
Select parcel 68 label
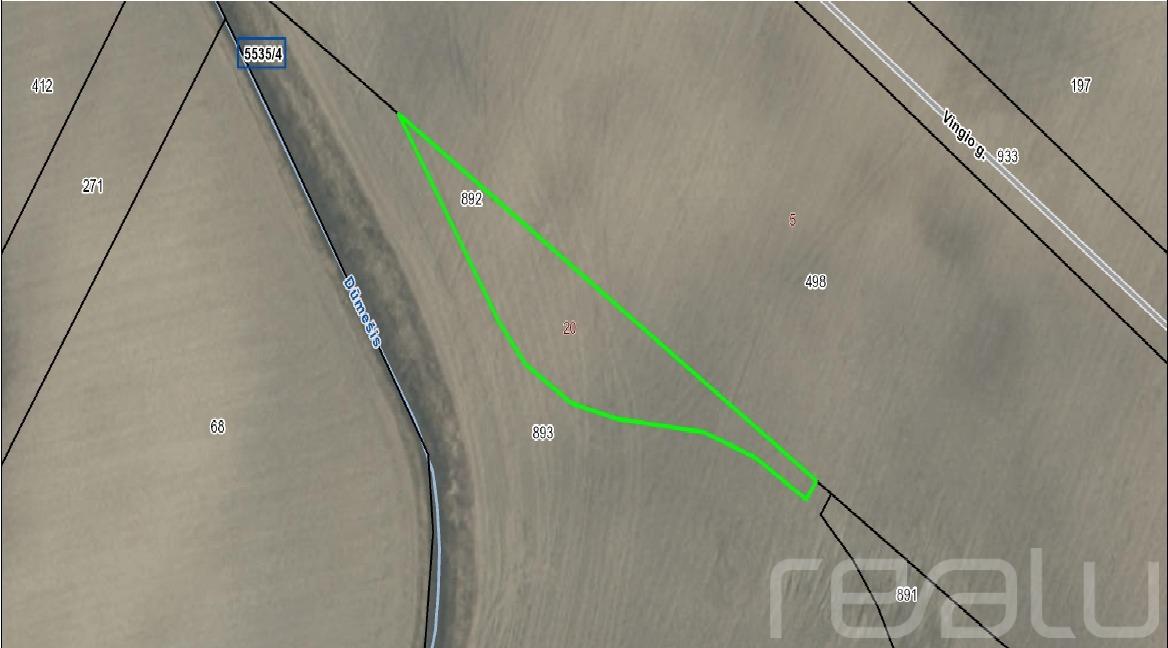point(218,427)
